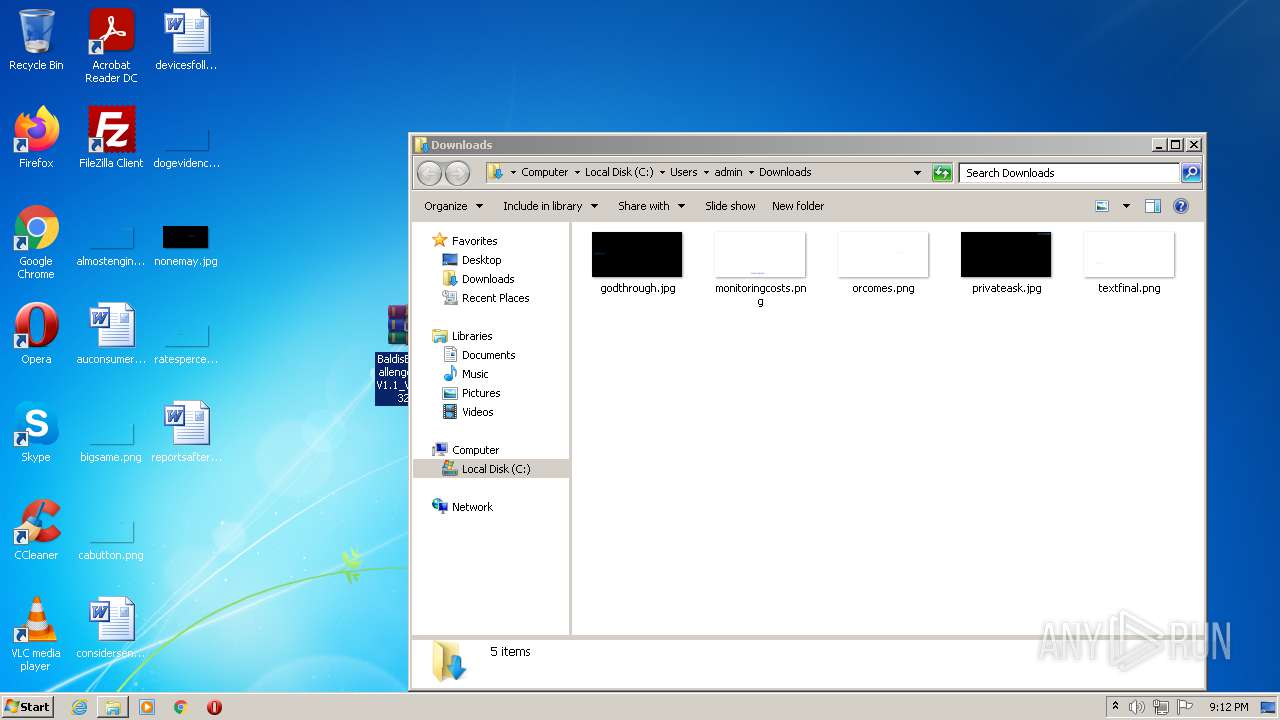1280x720 pixels.
Task: Open the views dropdown arrow
Action: click(1126, 206)
